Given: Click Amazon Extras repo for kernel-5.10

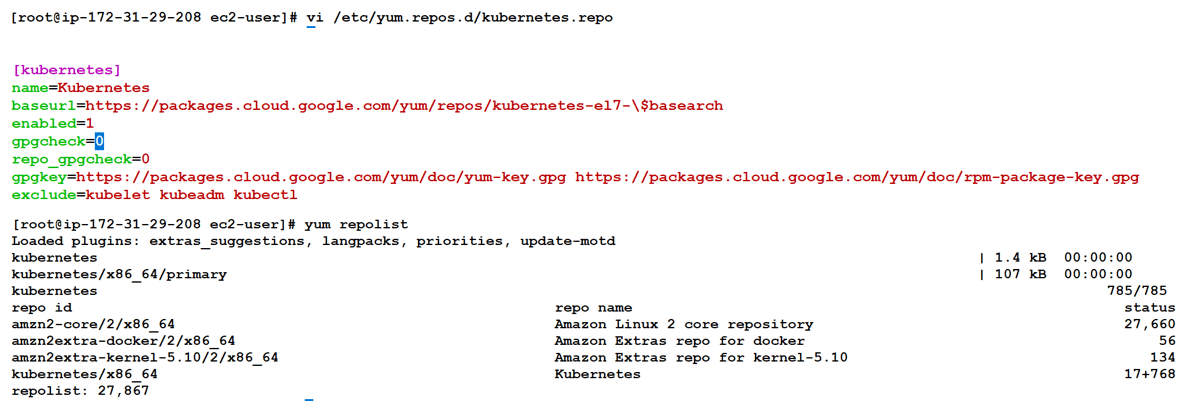Looking at the screenshot, I should coord(700,357).
